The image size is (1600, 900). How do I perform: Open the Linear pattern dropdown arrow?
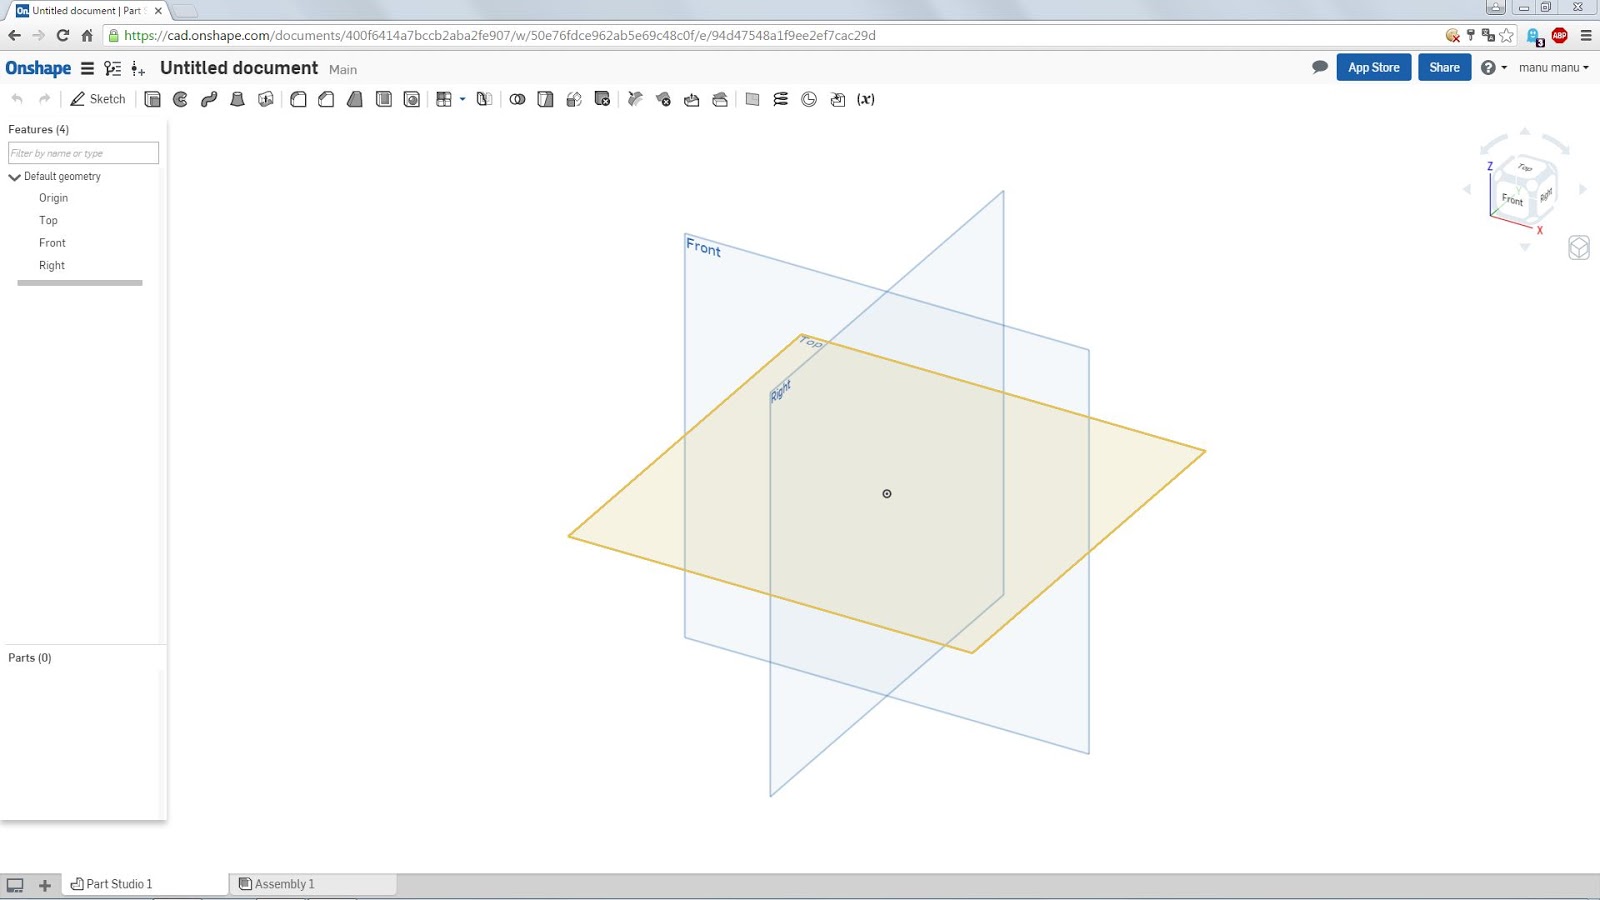pyautogui.click(x=461, y=99)
